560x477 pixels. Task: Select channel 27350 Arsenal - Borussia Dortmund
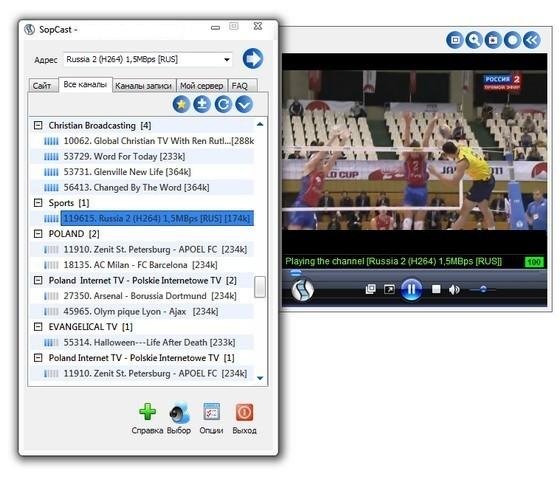point(150,296)
